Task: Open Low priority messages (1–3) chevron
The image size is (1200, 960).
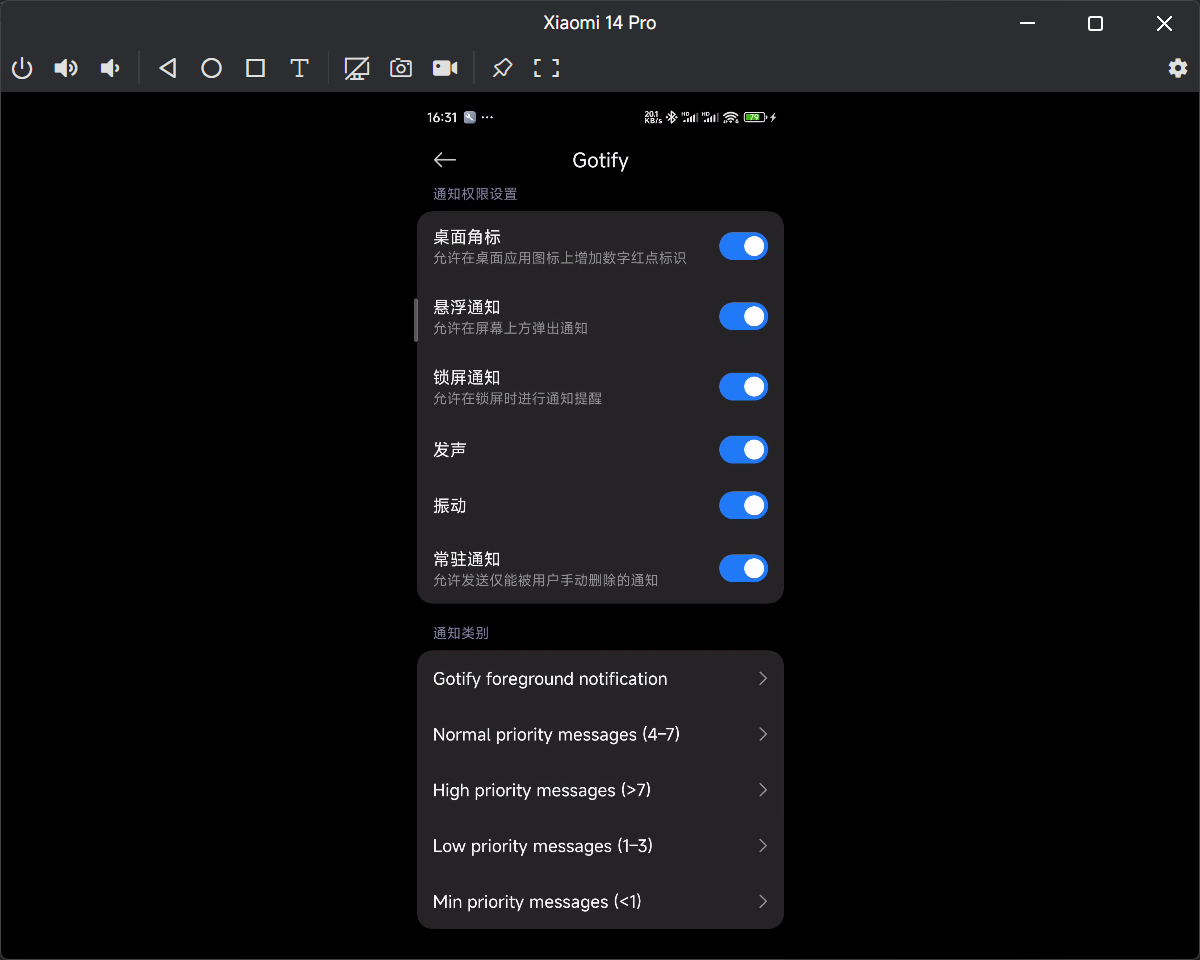Action: click(x=763, y=846)
